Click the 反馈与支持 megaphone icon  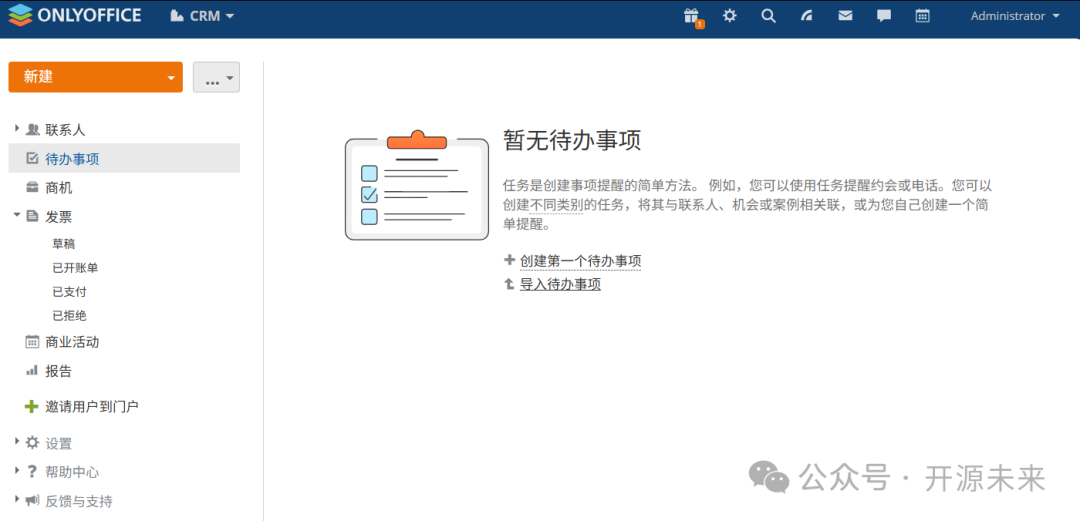pos(32,500)
